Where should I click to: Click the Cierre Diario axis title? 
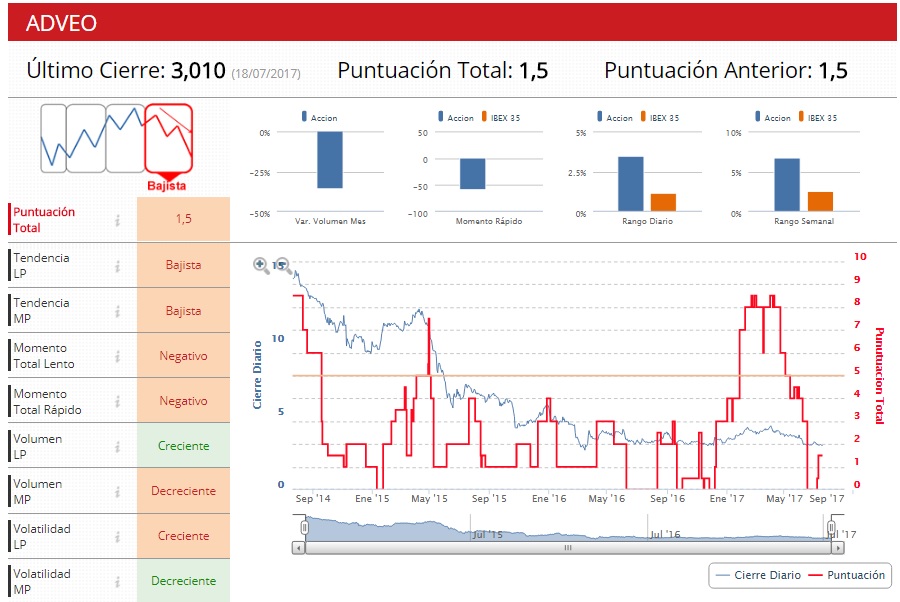click(257, 375)
